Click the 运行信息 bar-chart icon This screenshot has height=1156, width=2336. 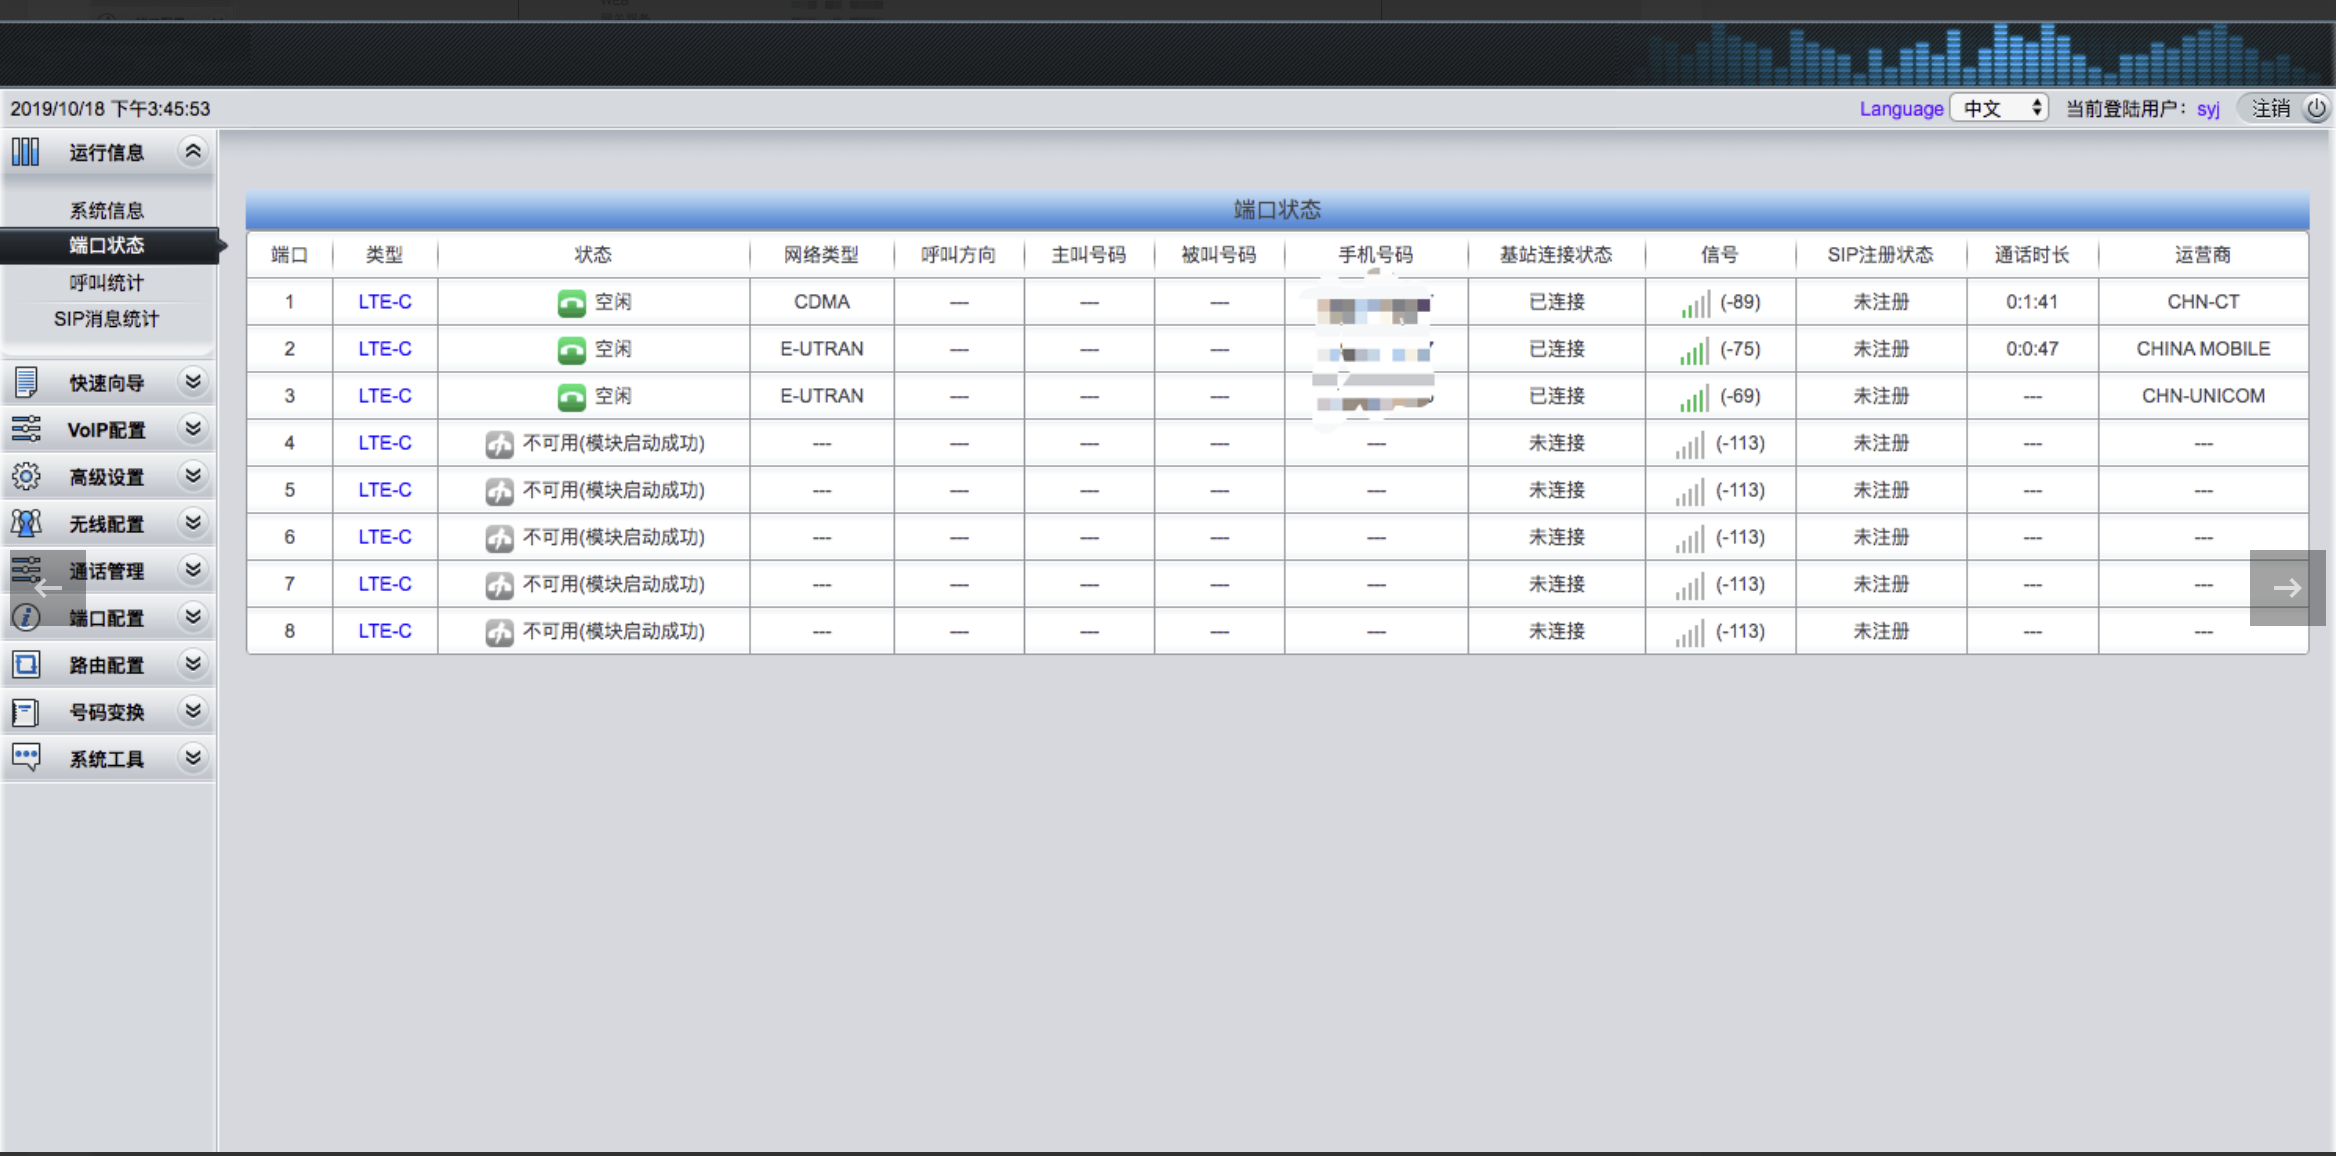pos(26,152)
